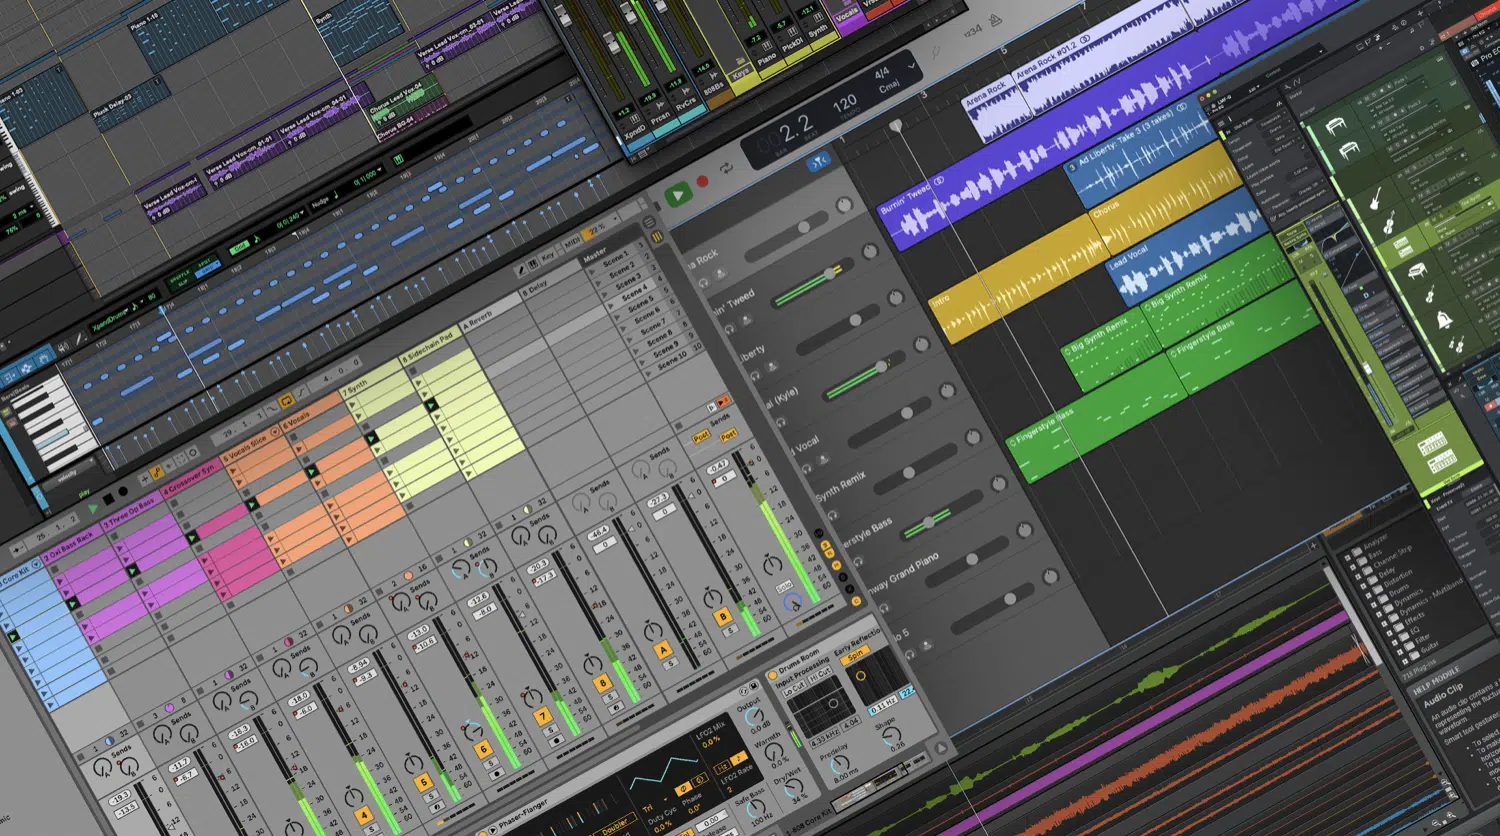Click Ableton's round Record button
This screenshot has height=836, width=1500.
[x=123, y=493]
